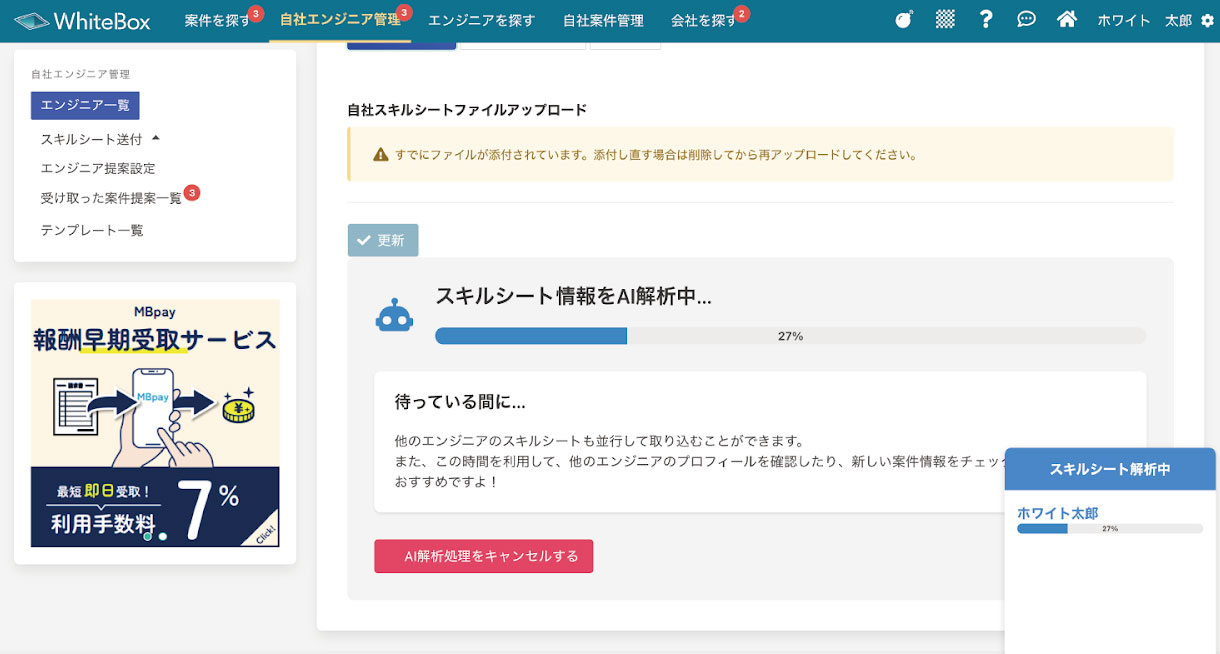Click the 更新 button
1220x654 pixels.
(383, 240)
